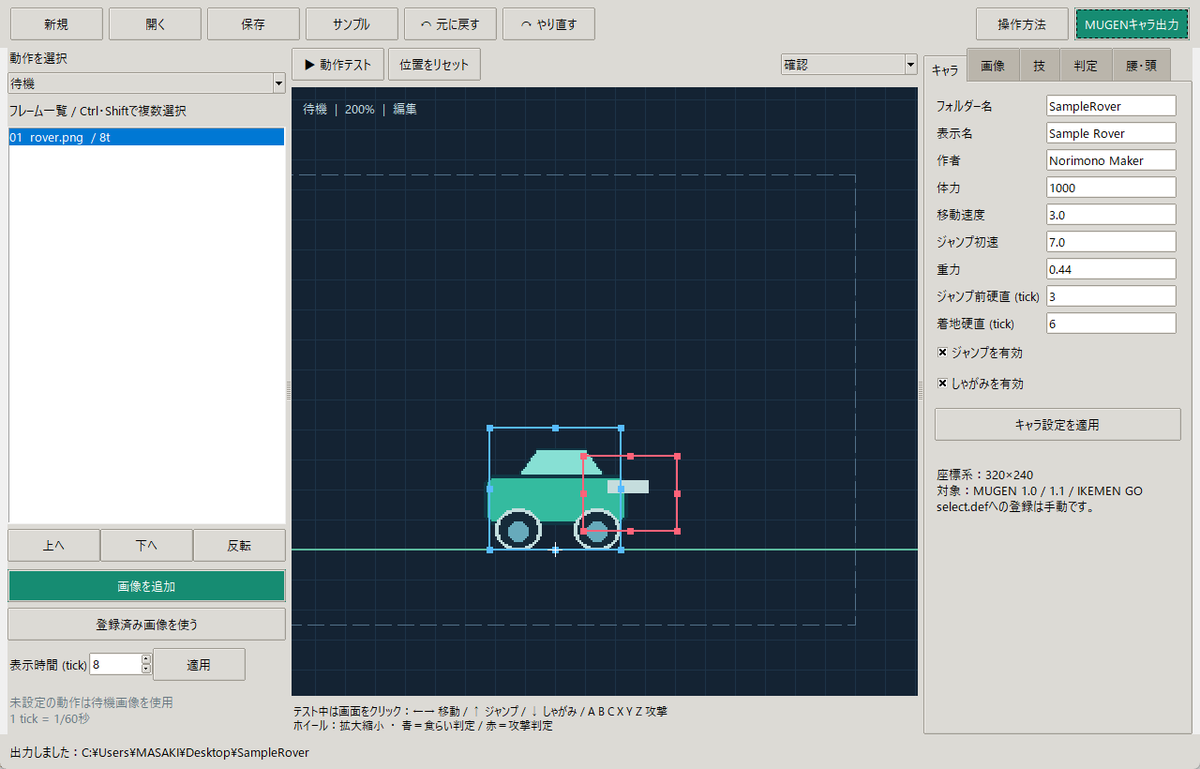Click 登録済み画像を使う button

coord(147,625)
